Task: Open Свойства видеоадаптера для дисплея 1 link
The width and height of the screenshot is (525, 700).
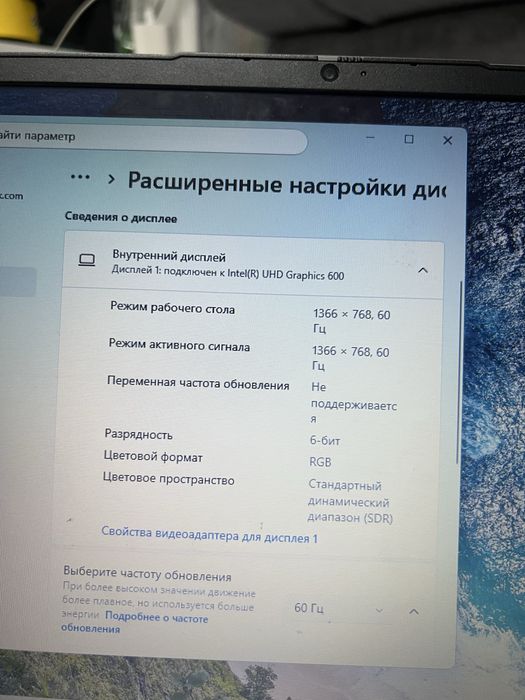Action: [209, 535]
